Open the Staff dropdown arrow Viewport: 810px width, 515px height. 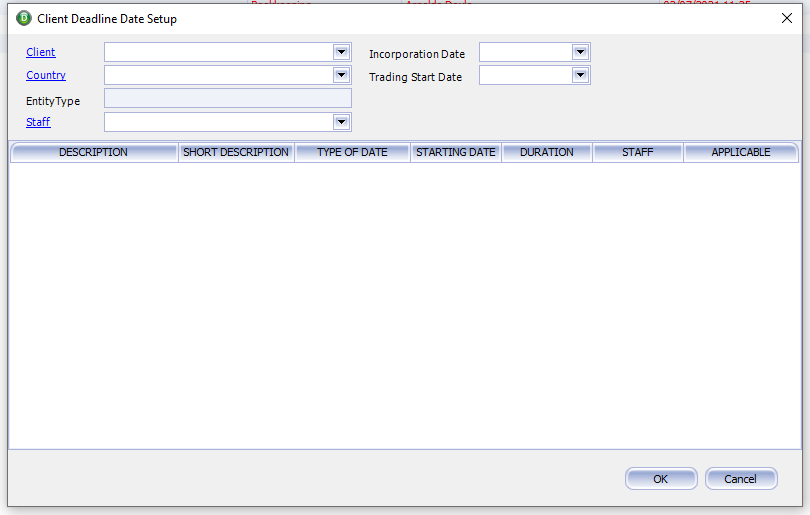tap(341, 122)
